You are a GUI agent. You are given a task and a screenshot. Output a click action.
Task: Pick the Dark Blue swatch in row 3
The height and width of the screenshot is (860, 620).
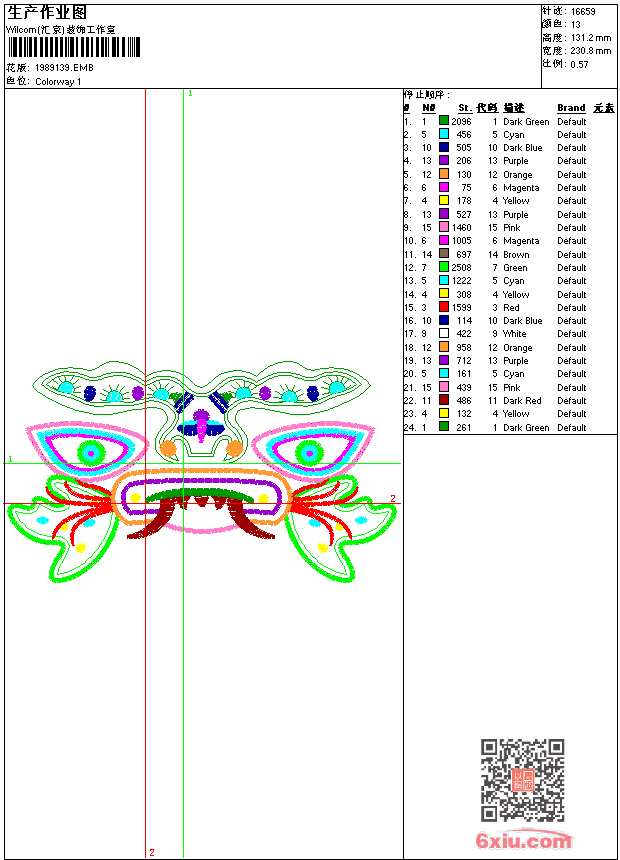pos(444,147)
